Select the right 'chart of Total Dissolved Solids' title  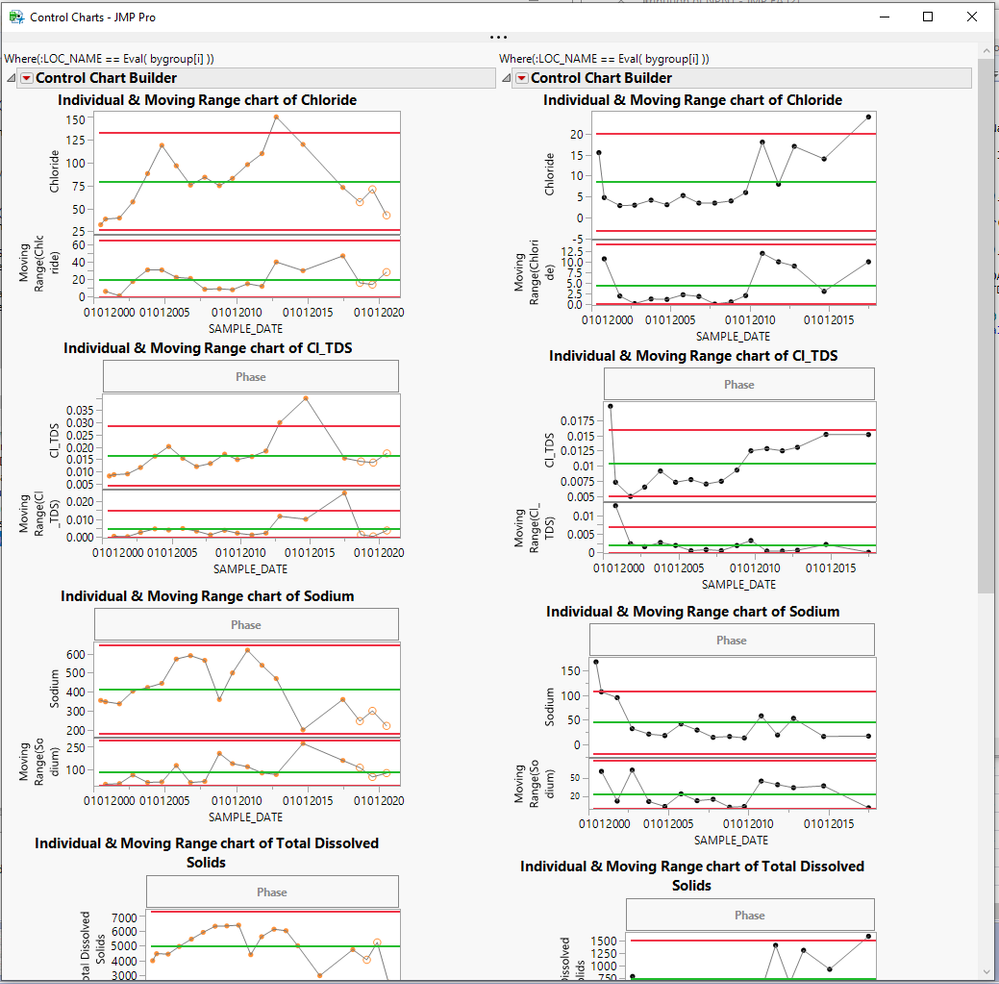[692, 876]
